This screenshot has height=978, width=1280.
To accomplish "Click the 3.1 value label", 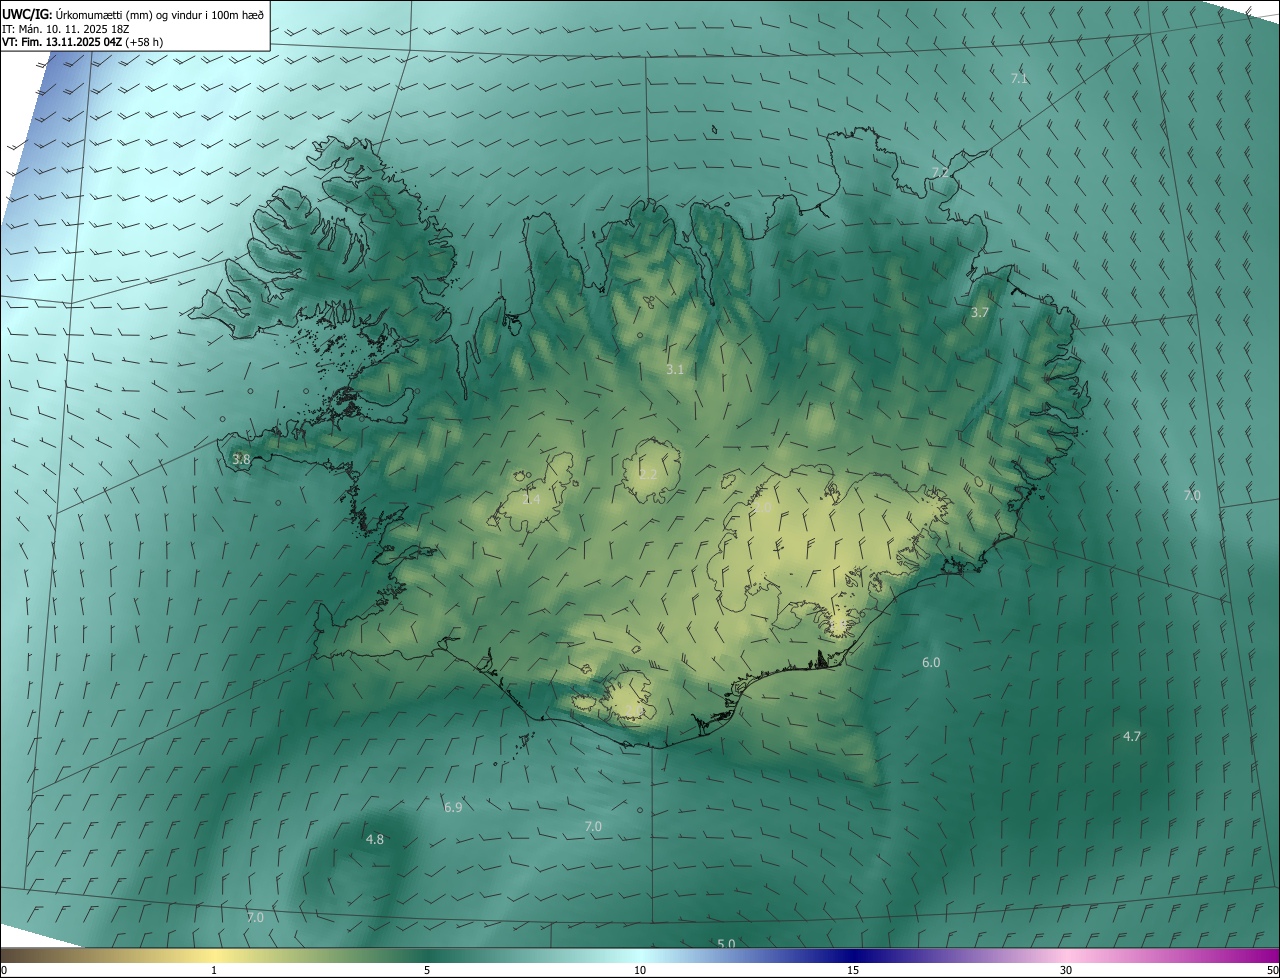I will click(675, 370).
